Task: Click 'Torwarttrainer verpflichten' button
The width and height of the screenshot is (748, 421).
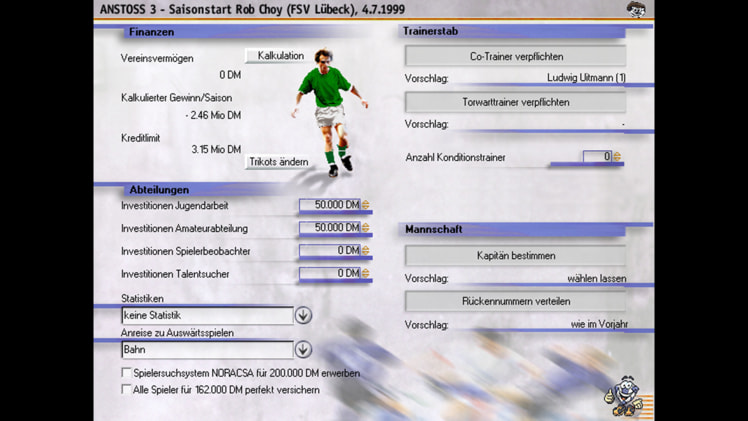Action: coord(516,102)
